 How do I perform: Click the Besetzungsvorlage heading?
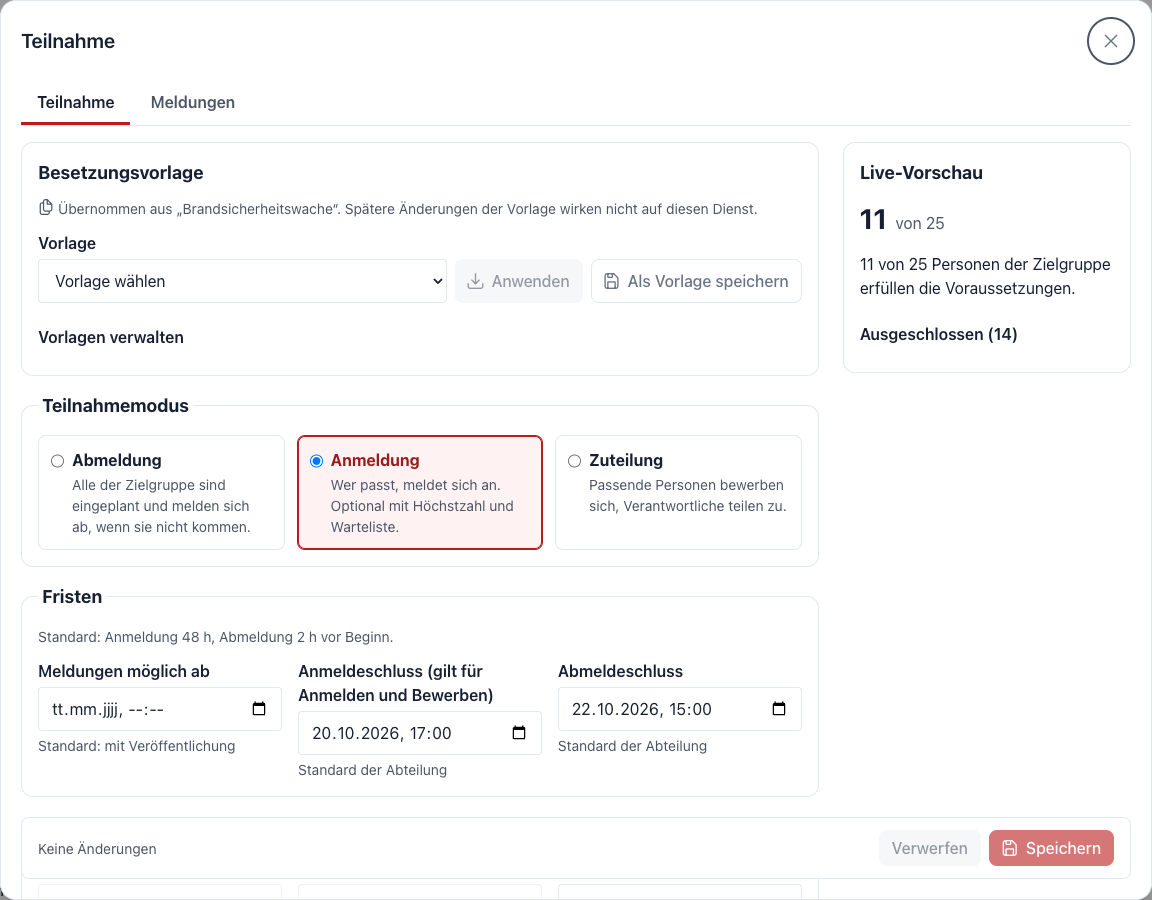(120, 173)
